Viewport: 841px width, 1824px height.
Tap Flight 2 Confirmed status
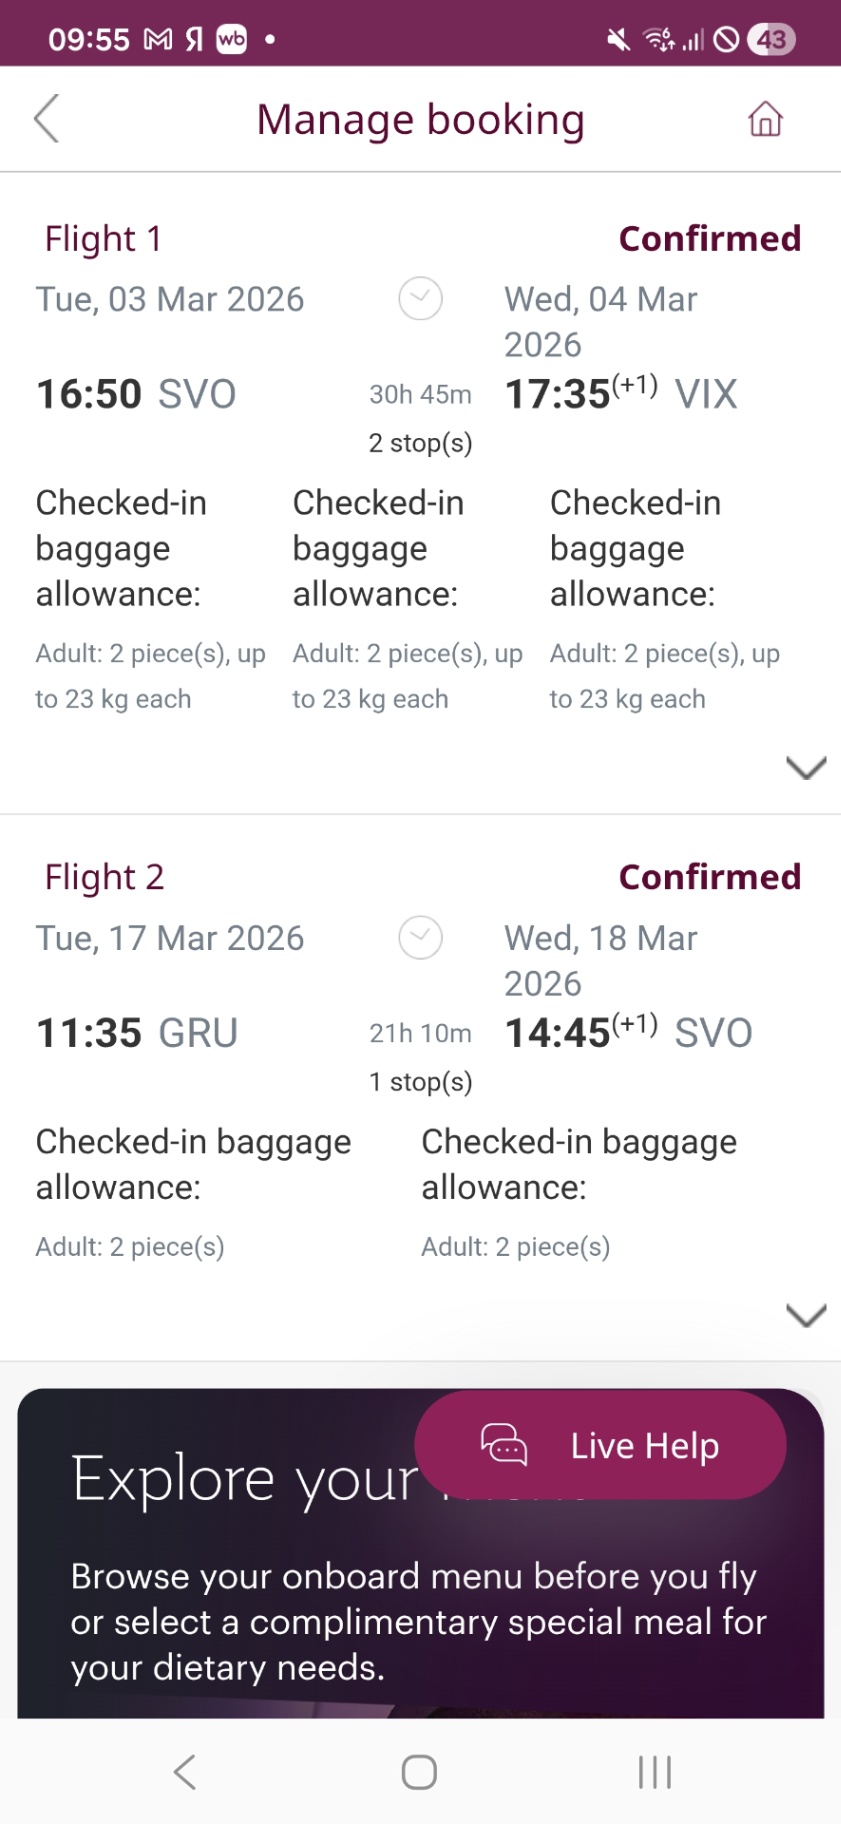(710, 877)
